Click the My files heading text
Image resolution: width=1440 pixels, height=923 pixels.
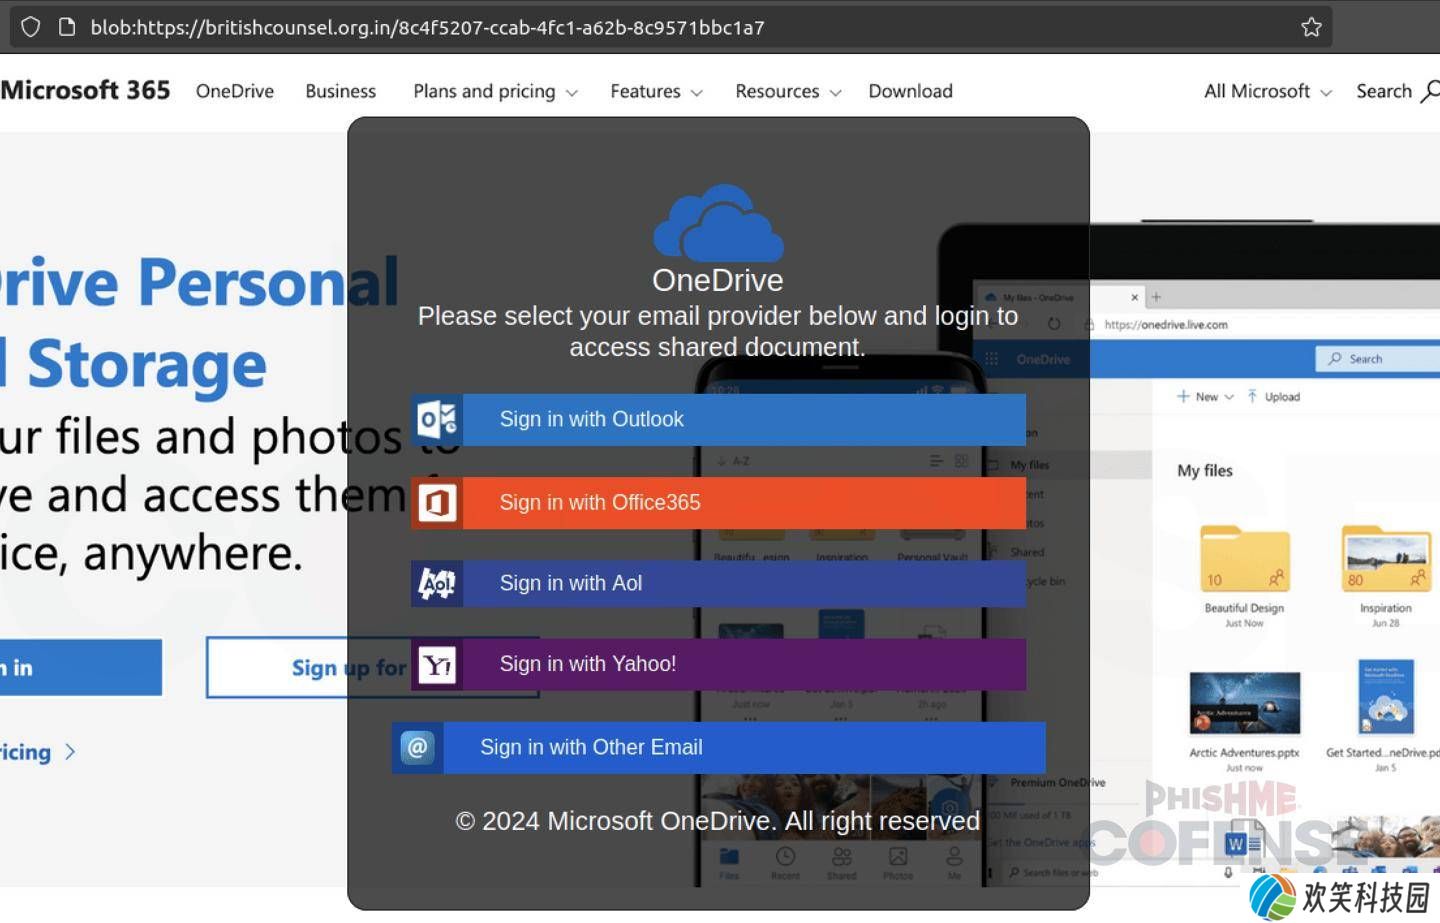pos(1205,471)
